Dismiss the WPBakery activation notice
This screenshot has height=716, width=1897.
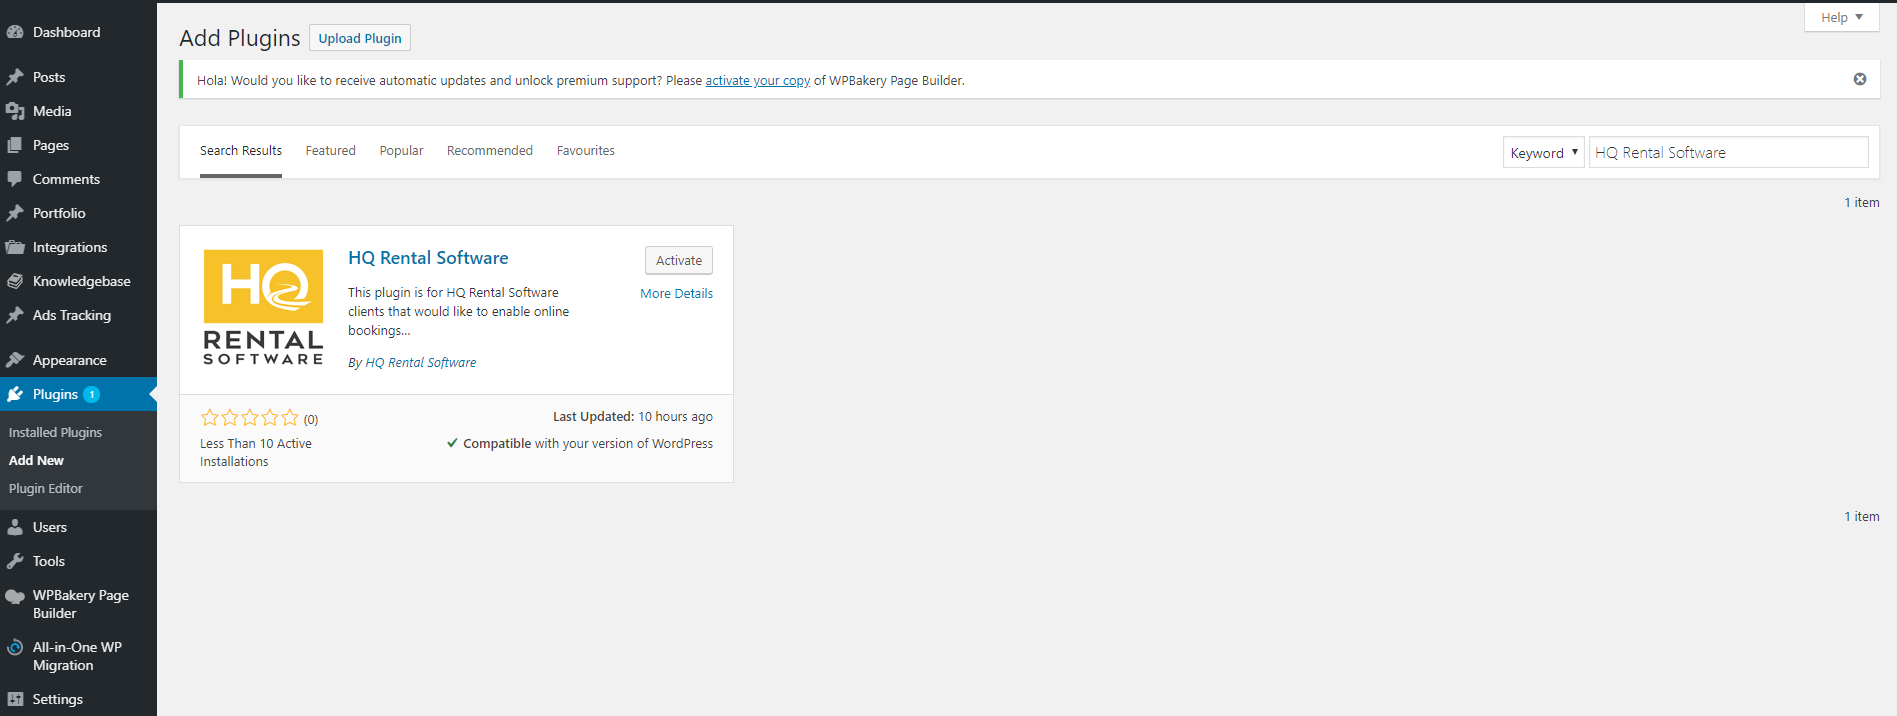coord(1860,79)
